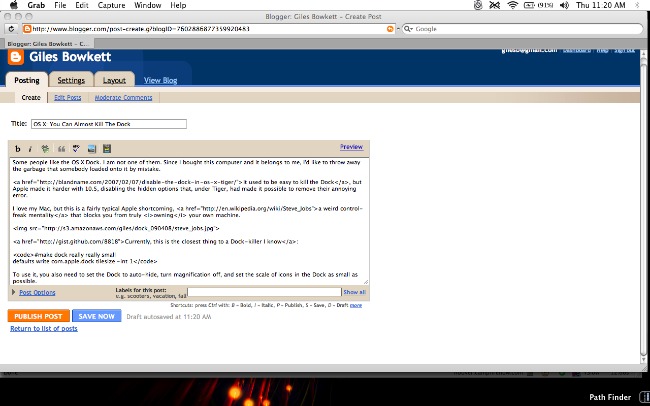Apply bold formatting in the post editor
The height and width of the screenshot is (406, 650).
(x=17, y=148)
